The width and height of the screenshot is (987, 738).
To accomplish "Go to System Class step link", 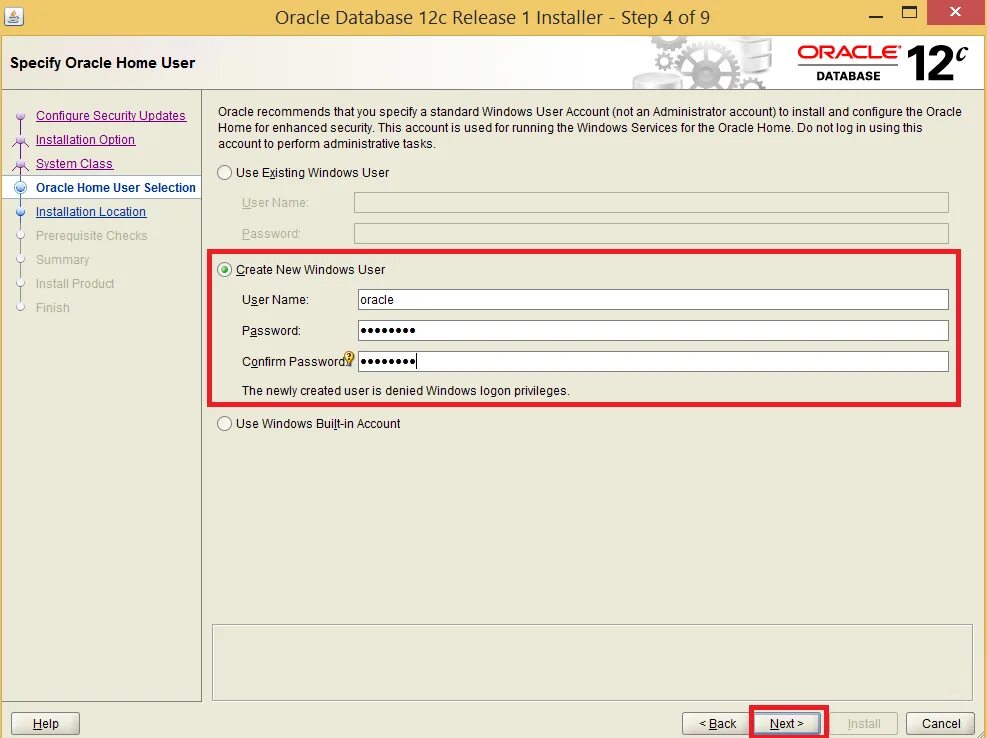I will click(x=74, y=164).
